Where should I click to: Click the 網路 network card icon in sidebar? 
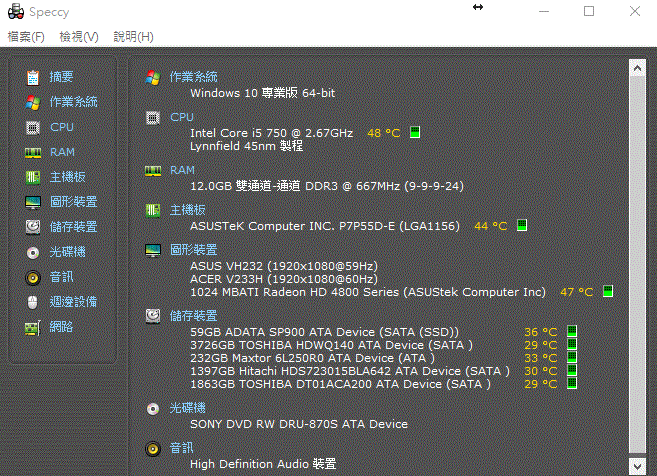(33, 327)
